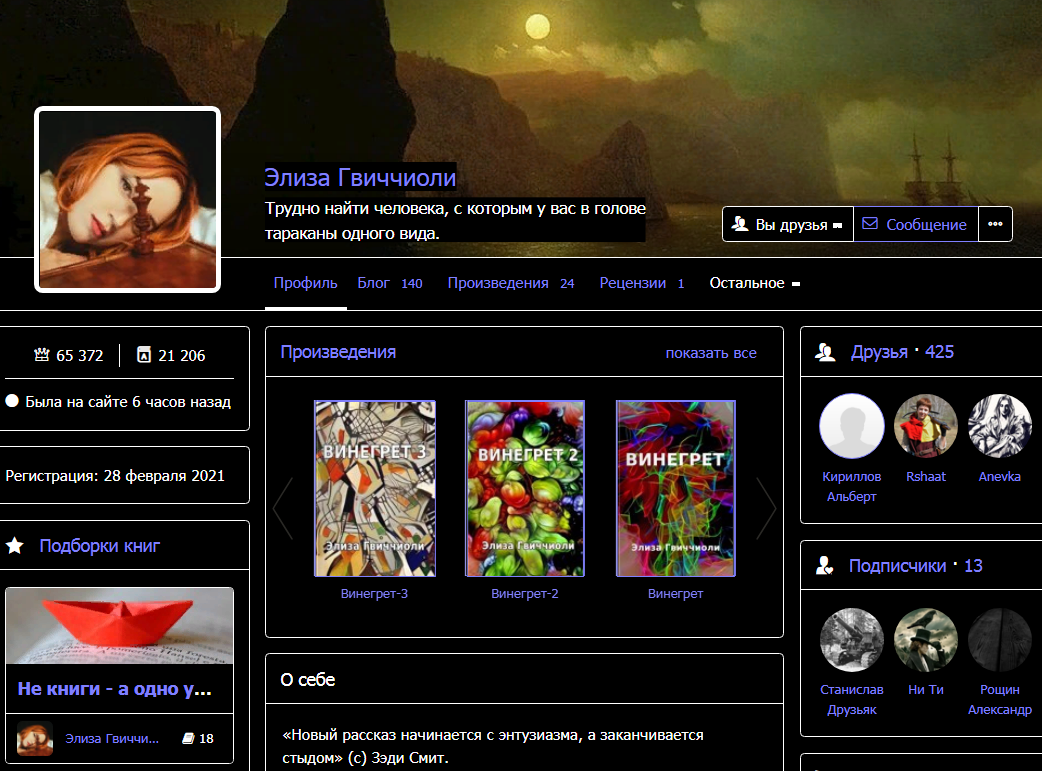Screen dimensions: 1042x771
Task: Click the Подписчики panel icon
Action: tap(825, 566)
